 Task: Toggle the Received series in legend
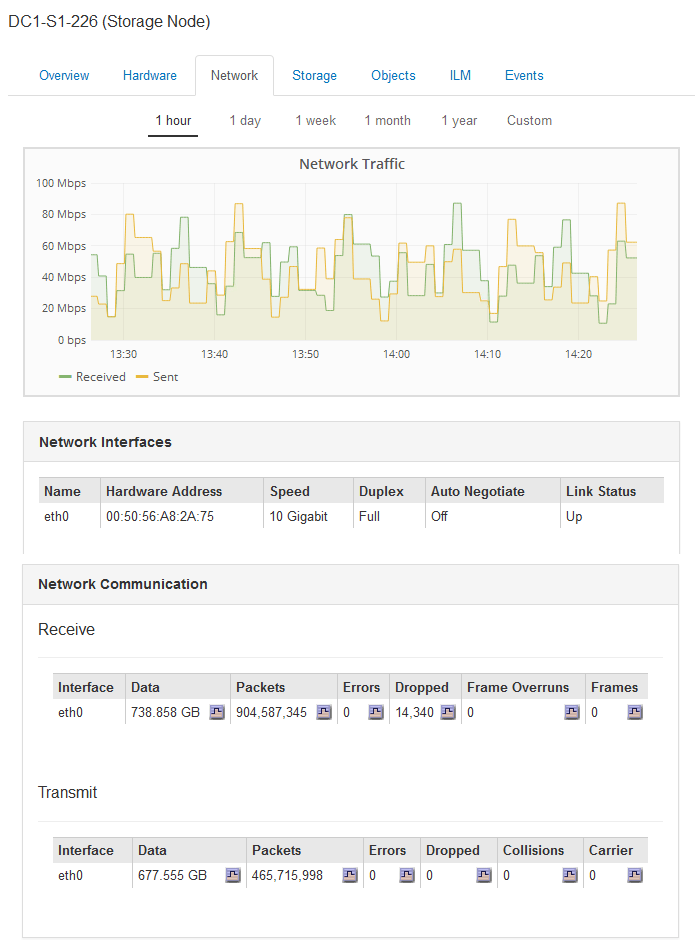[93, 377]
